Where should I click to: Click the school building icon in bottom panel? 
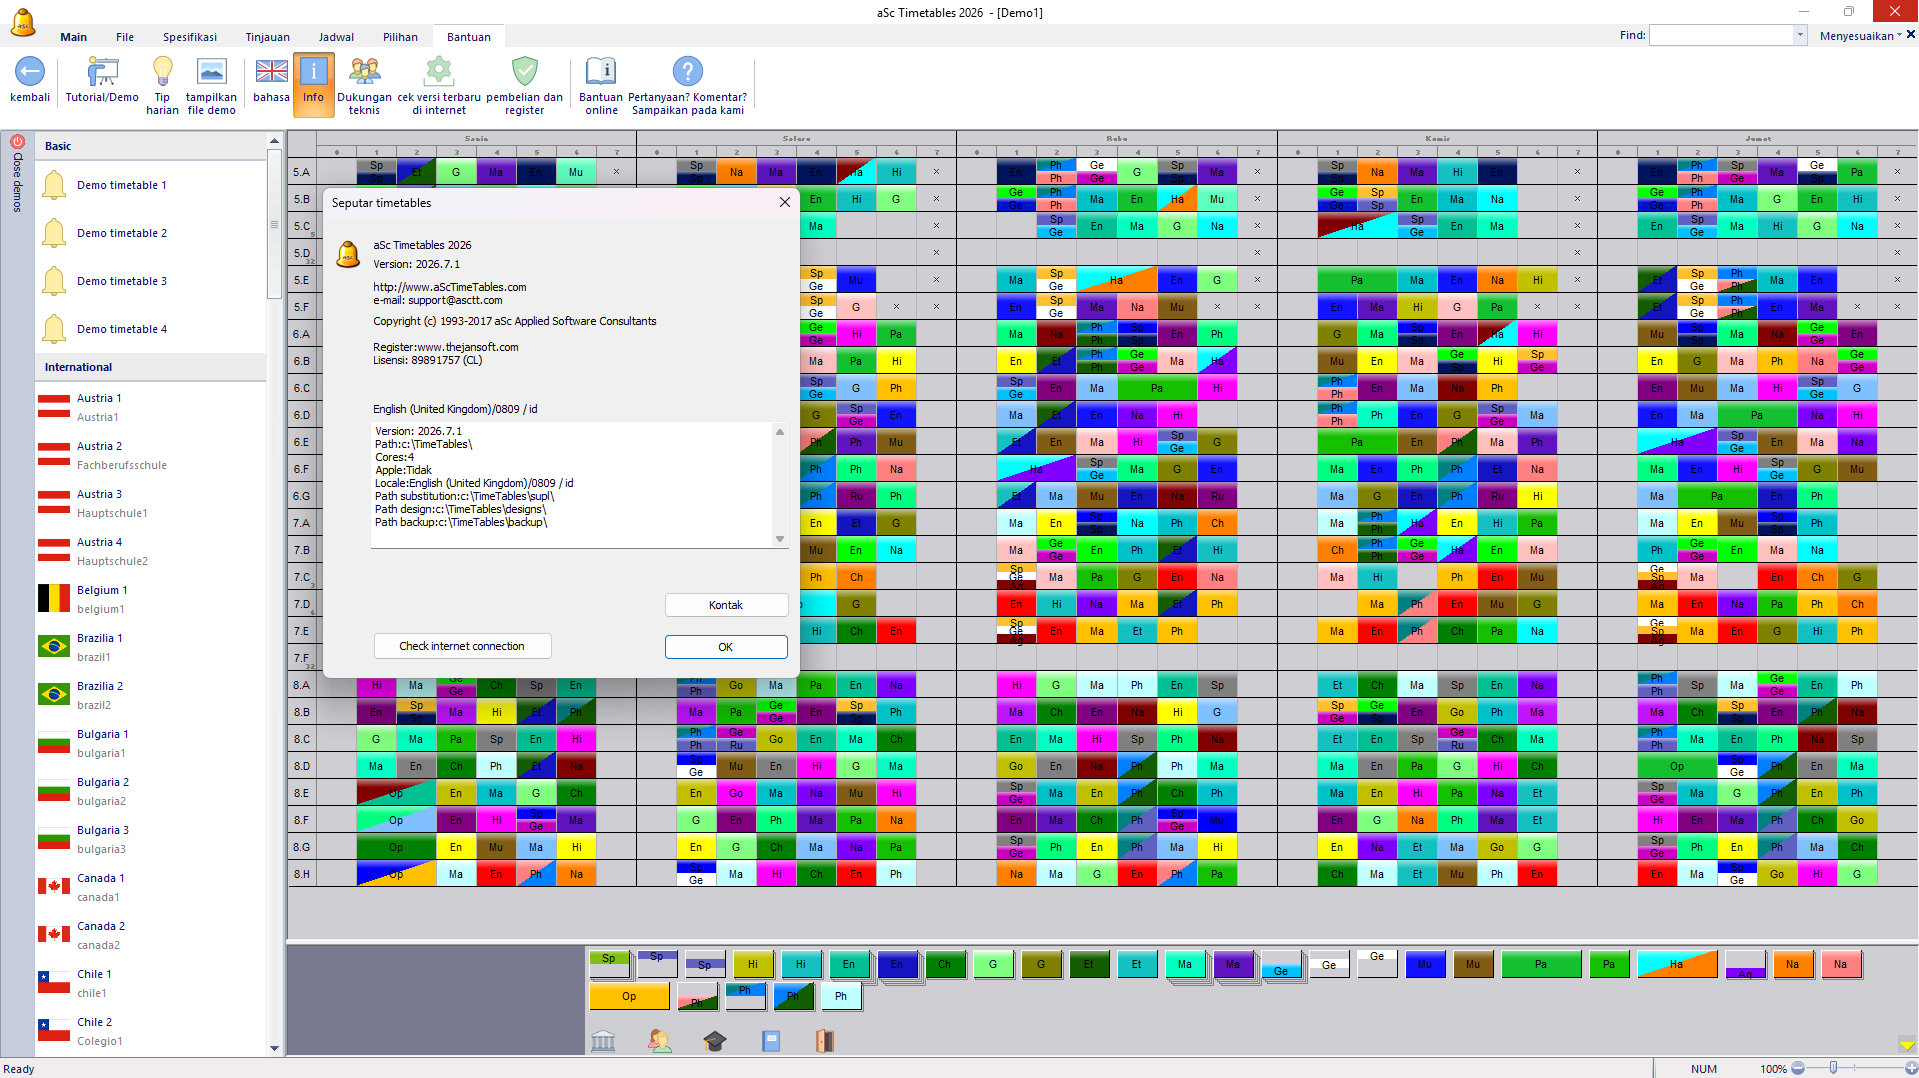pos(603,1041)
